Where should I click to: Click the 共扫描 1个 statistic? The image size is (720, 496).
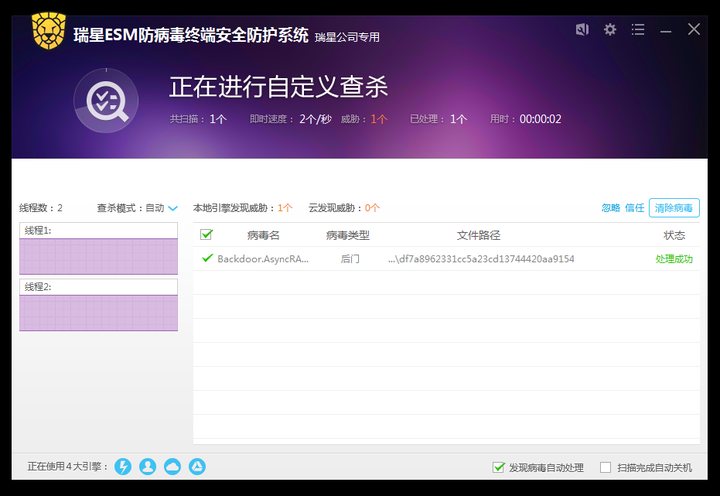[198, 119]
